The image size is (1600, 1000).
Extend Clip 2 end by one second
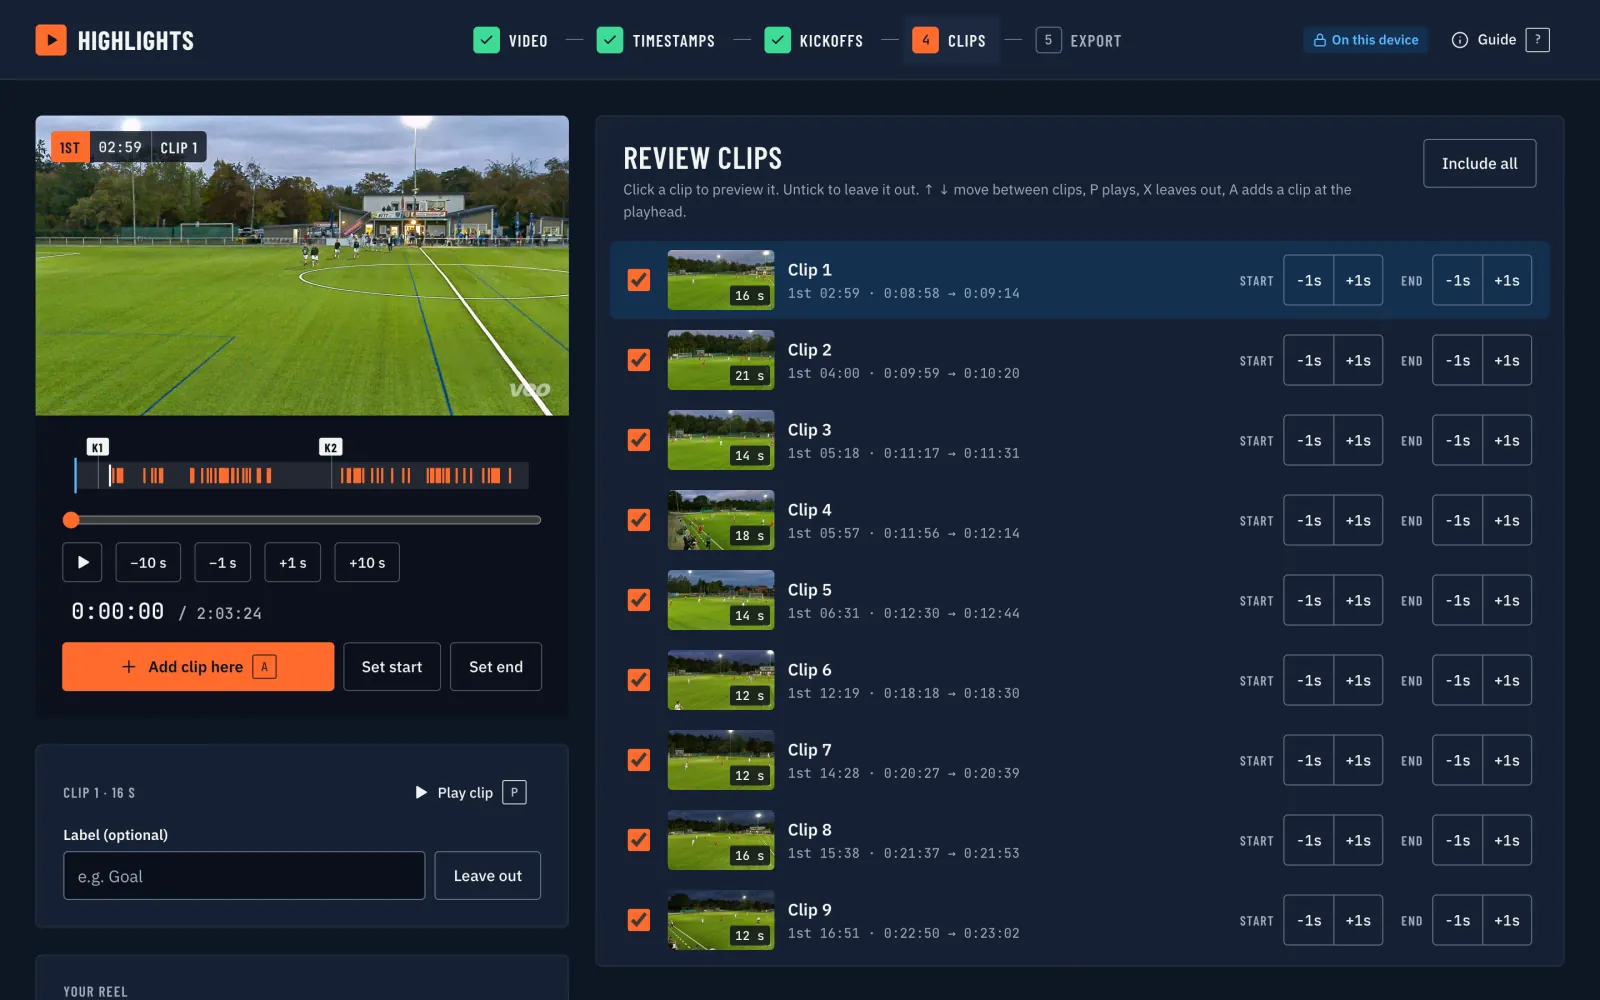tap(1507, 360)
